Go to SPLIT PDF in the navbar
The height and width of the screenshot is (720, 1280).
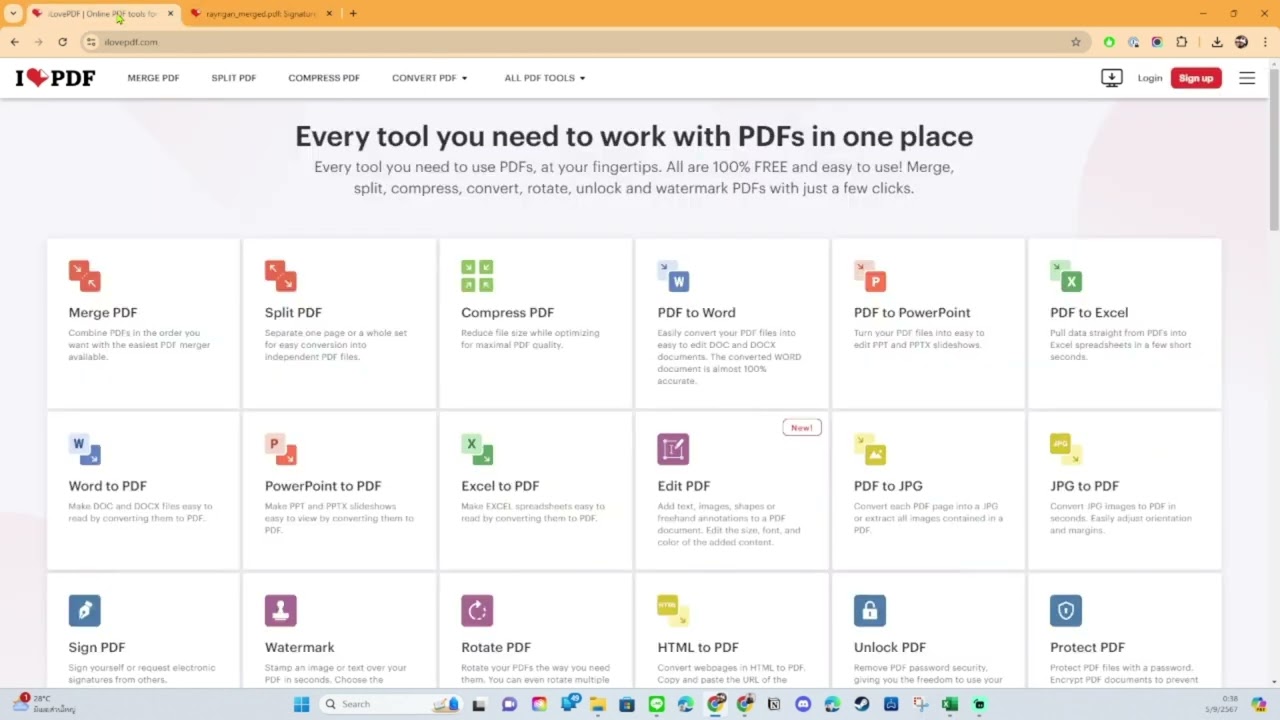[x=234, y=78]
